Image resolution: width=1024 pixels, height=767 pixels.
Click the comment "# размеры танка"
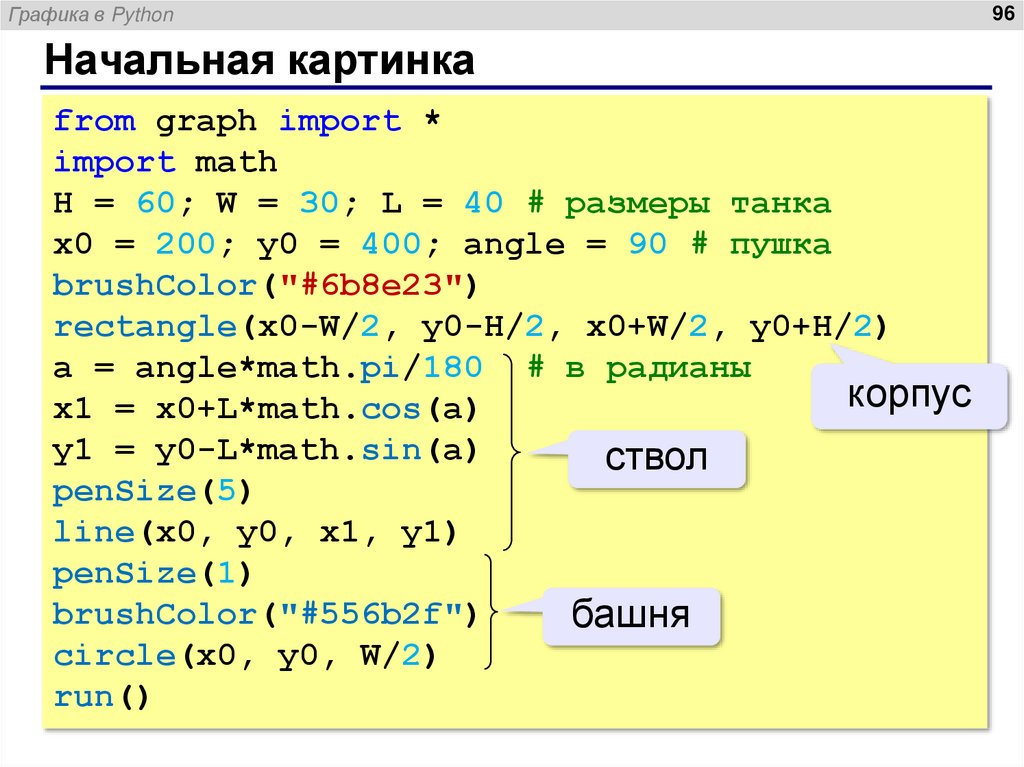[x=679, y=204]
